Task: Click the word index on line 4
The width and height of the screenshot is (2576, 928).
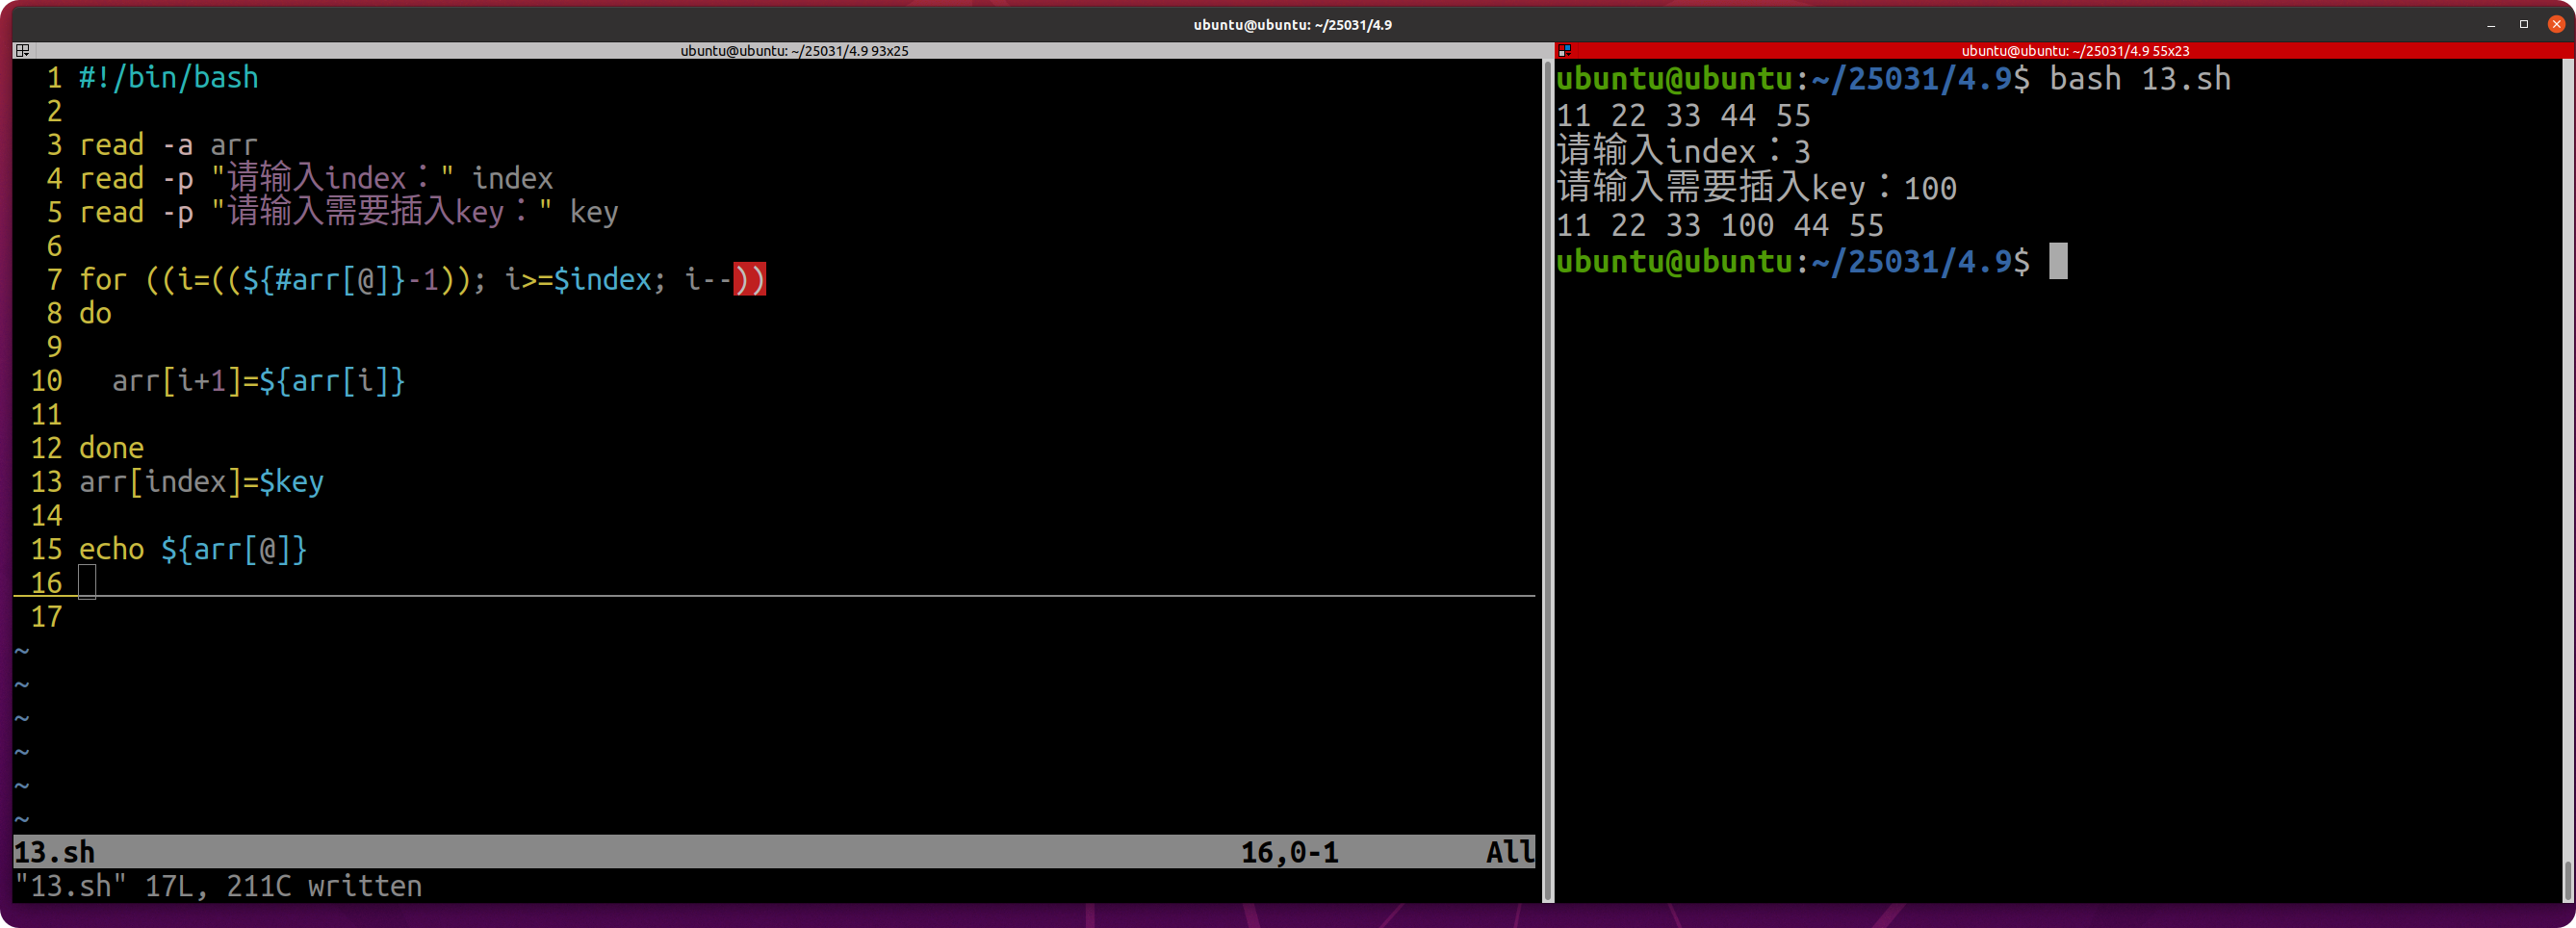Action: click(512, 178)
